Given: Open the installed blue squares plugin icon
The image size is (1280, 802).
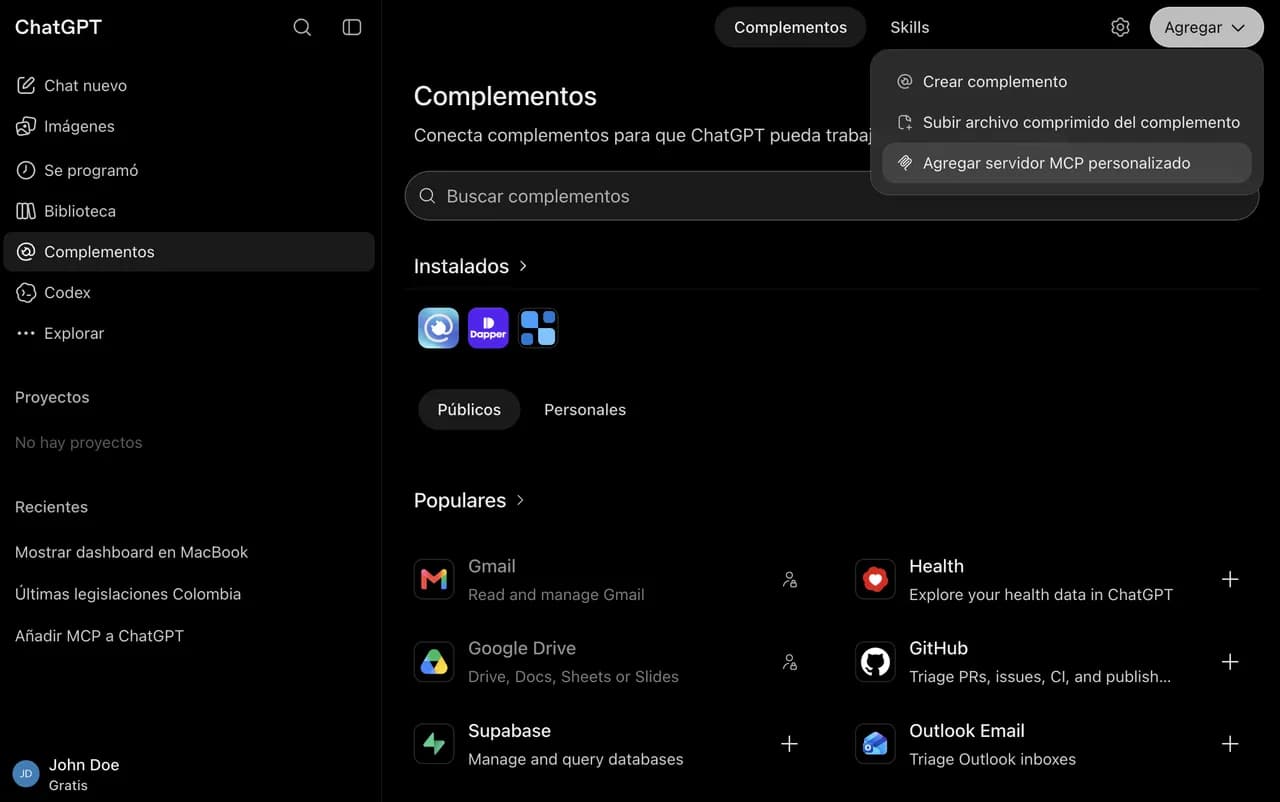Looking at the screenshot, I should coord(538,328).
